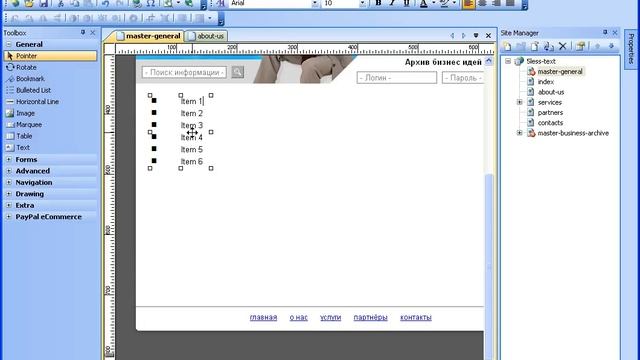Expand the PayPal eCommerce section
This screenshot has width=640, height=360.
(x=9, y=217)
